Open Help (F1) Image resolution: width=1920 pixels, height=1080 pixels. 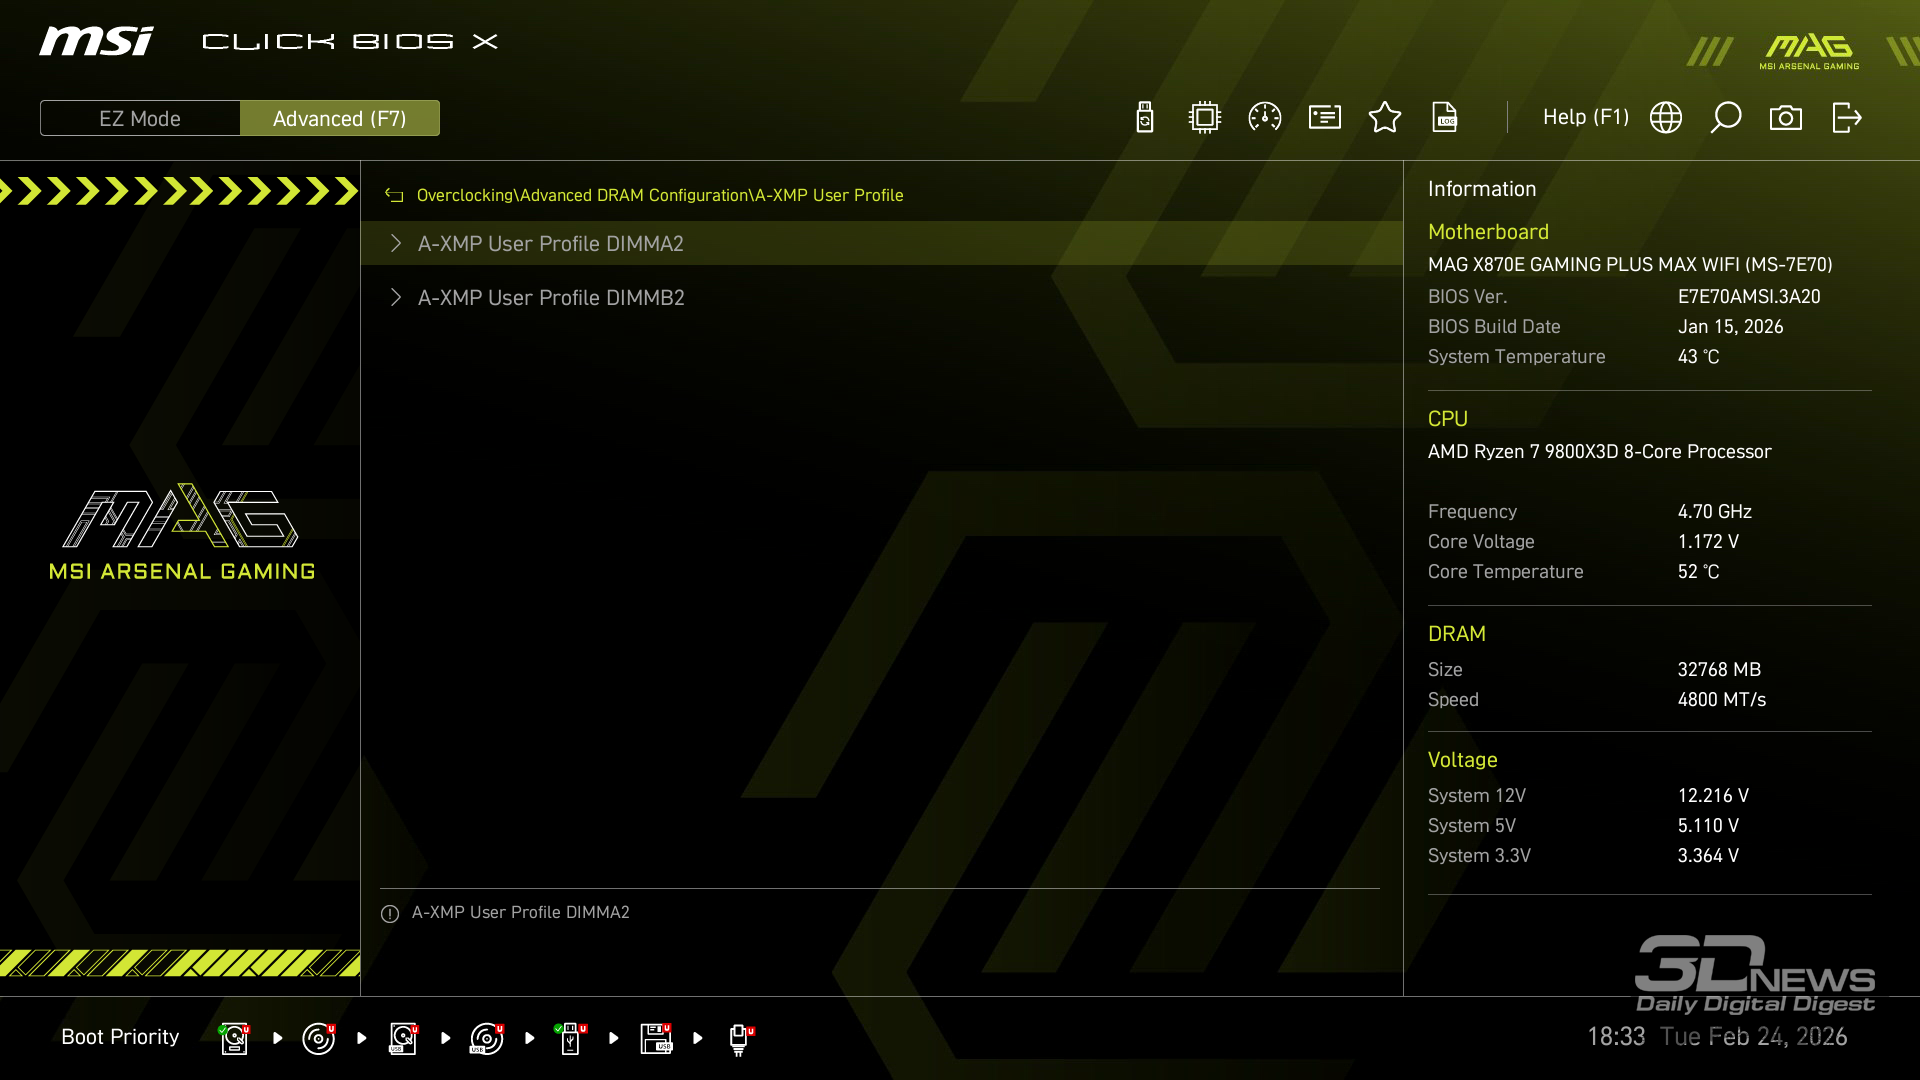(1585, 118)
